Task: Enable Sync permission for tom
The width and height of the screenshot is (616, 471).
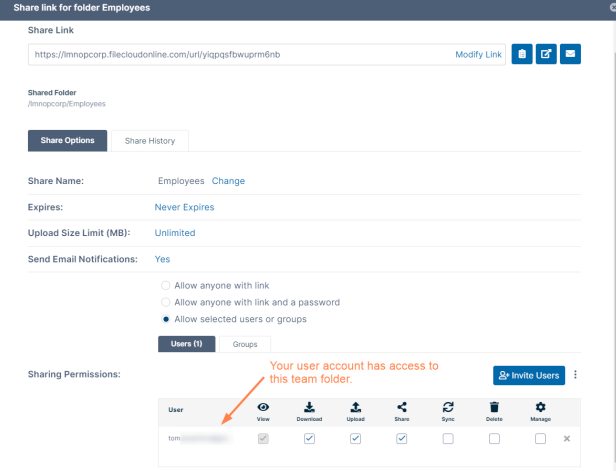Action: click(x=448, y=439)
